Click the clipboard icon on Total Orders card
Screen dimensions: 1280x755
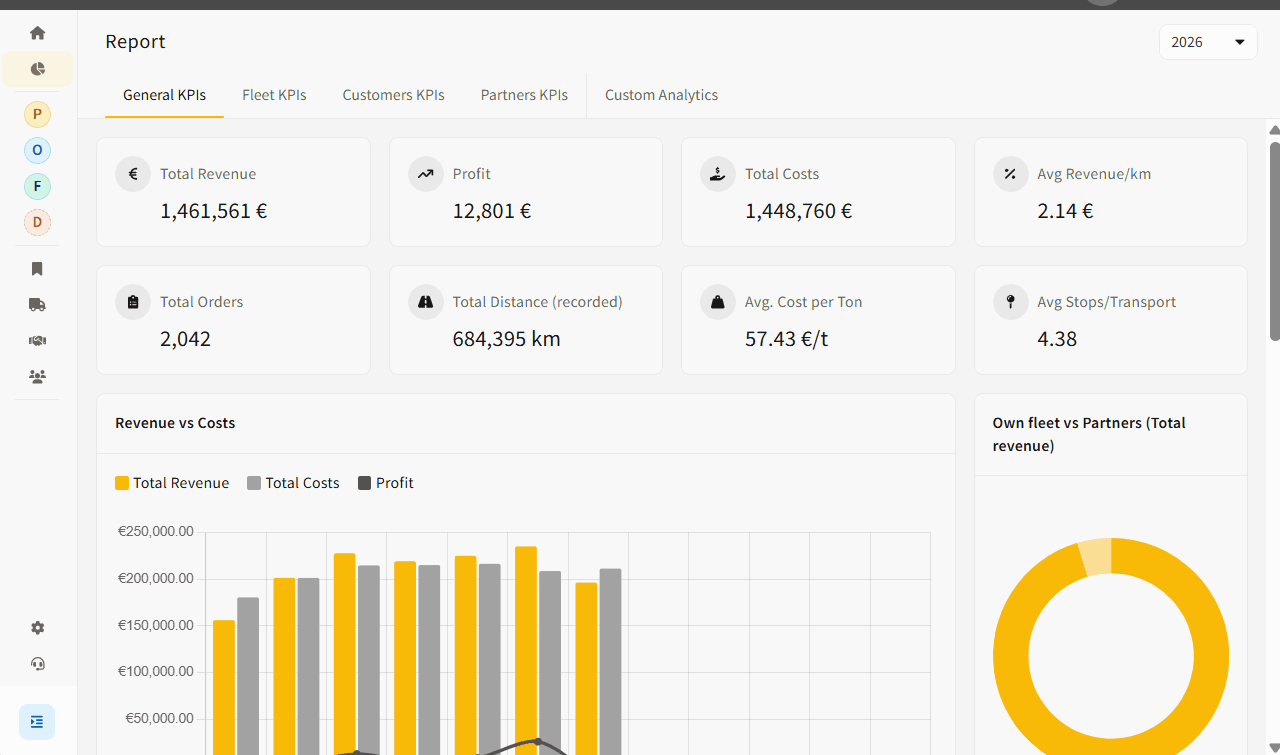133,302
